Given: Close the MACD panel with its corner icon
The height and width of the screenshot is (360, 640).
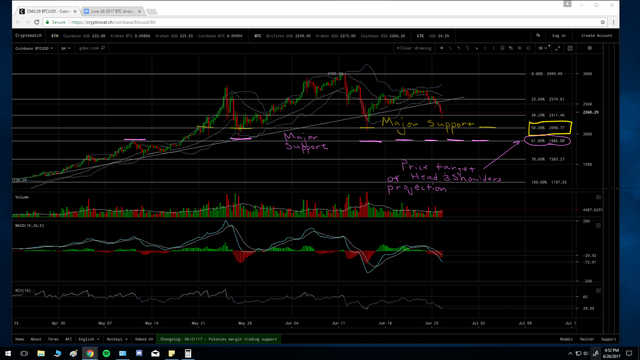Looking at the screenshot, I should [x=598, y=225].
